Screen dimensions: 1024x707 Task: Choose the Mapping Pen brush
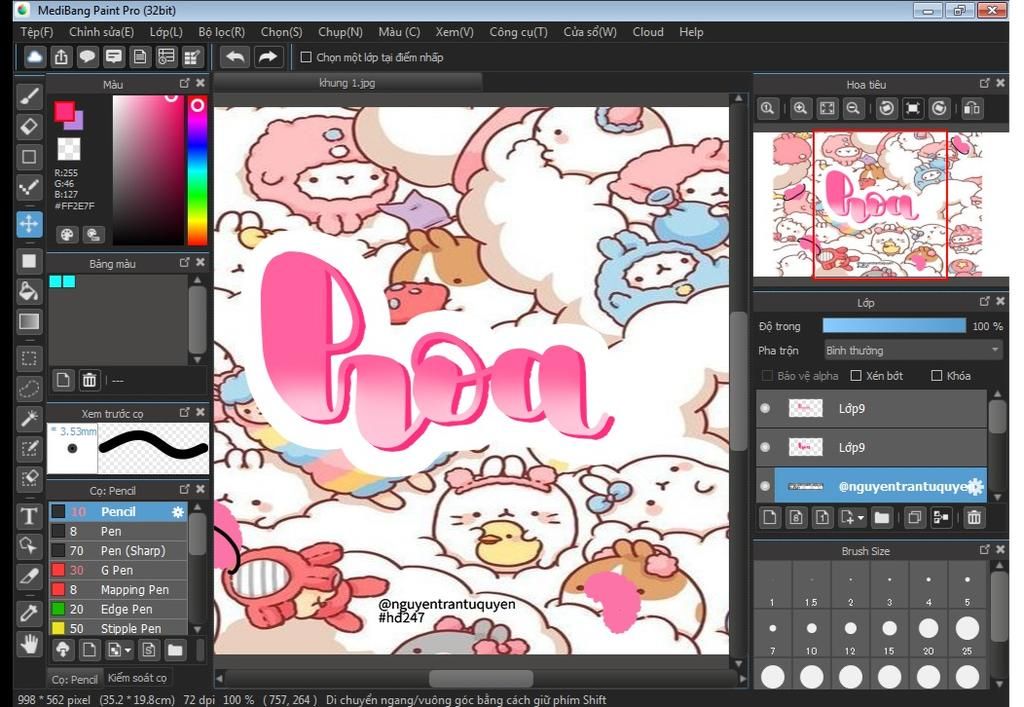click(118, 589)
